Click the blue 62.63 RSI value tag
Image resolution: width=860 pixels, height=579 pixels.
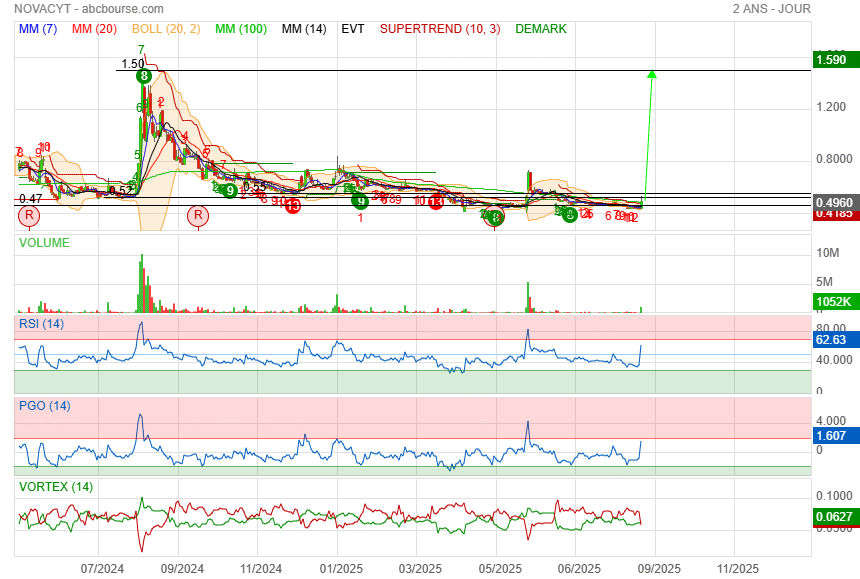(836, 340)
